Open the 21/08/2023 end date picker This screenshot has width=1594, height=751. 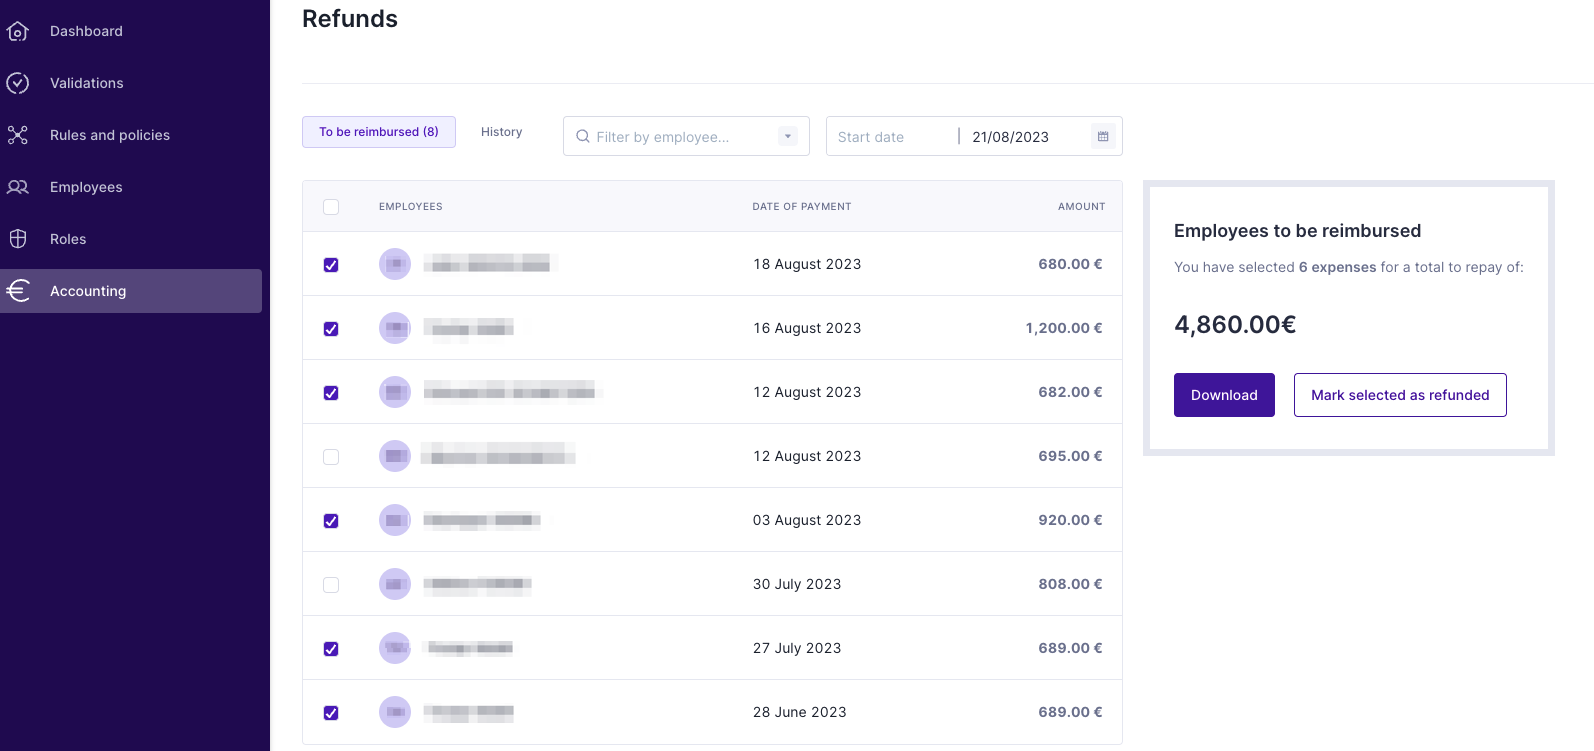[1025, 137]
